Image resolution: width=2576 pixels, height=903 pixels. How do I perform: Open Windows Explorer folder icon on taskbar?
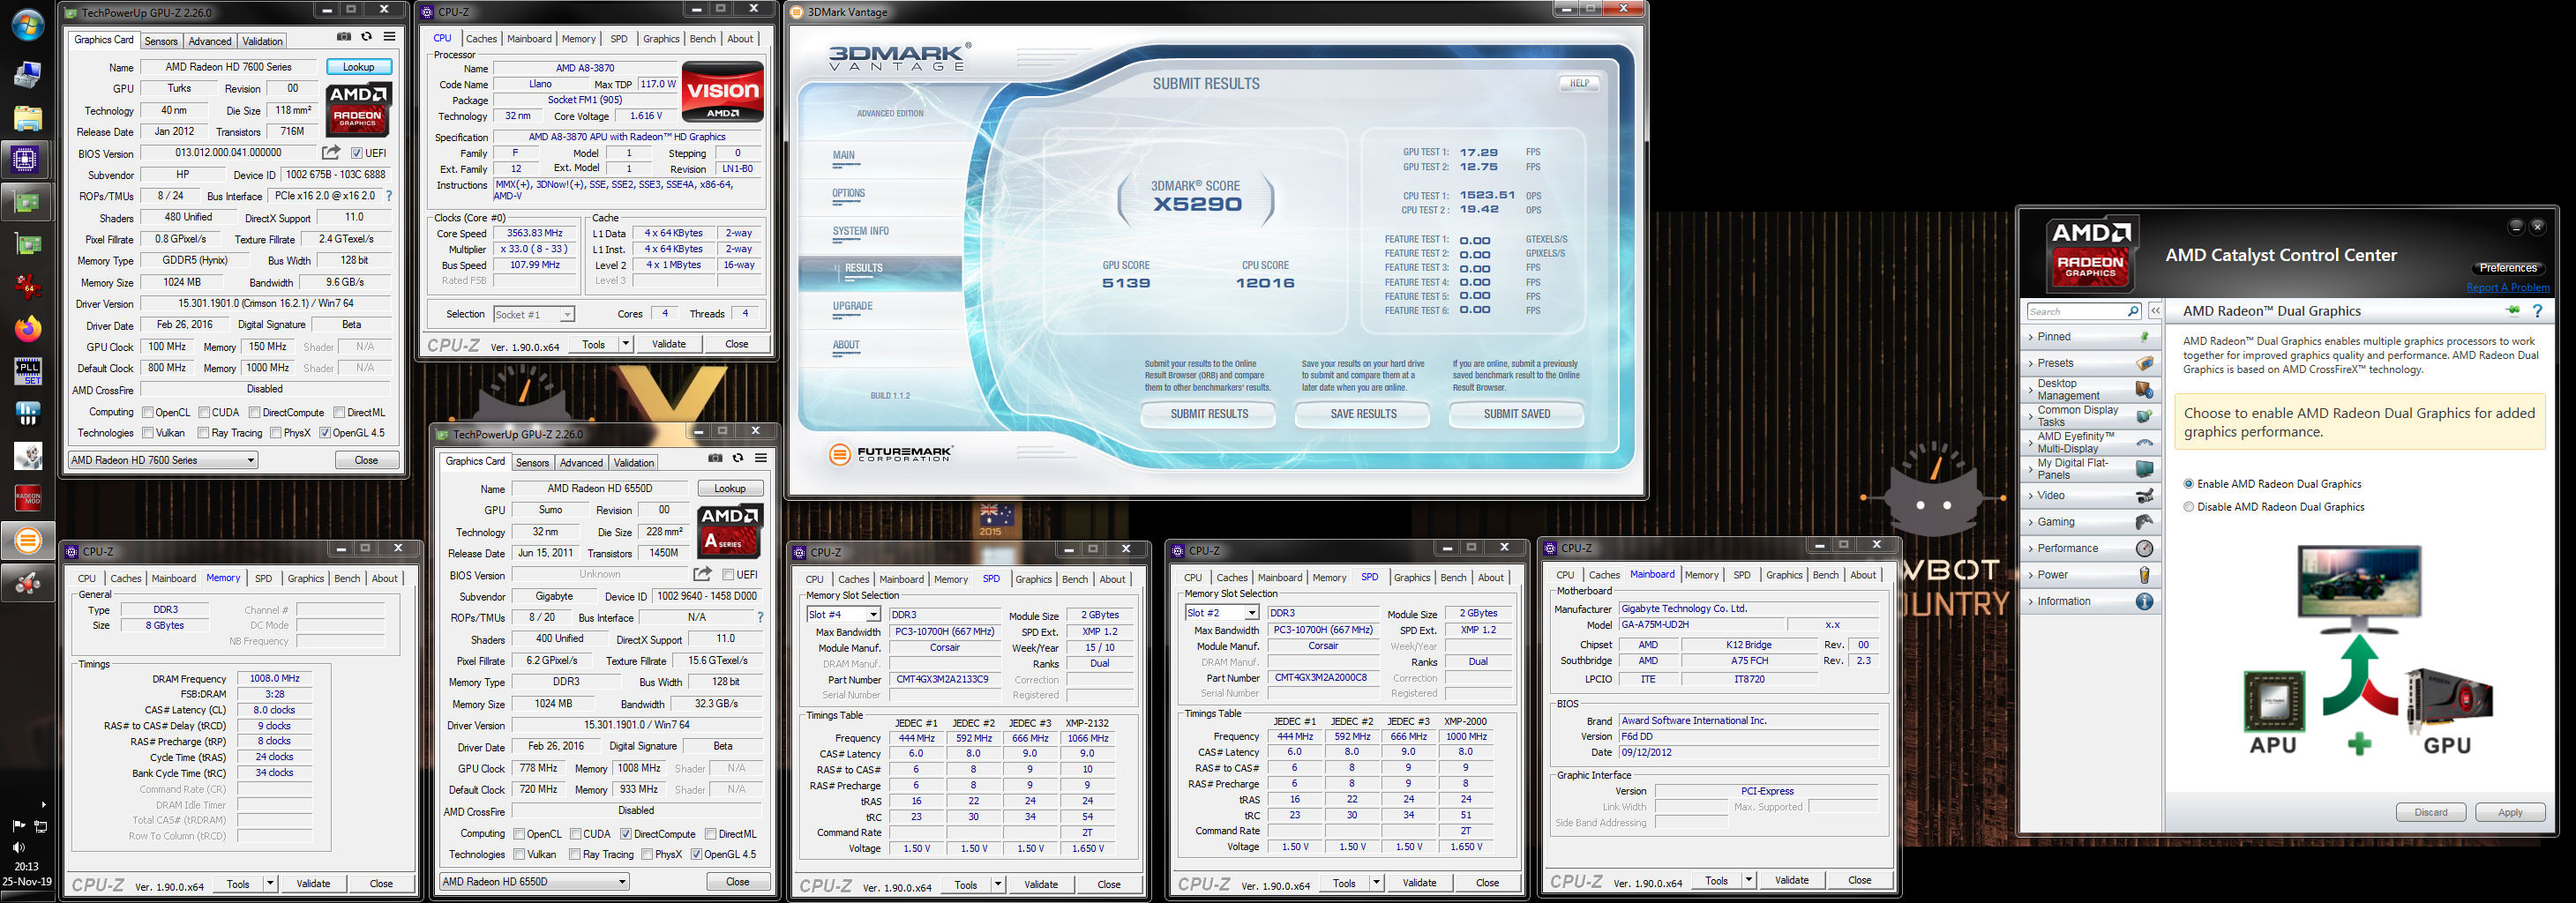coord(28,118)
